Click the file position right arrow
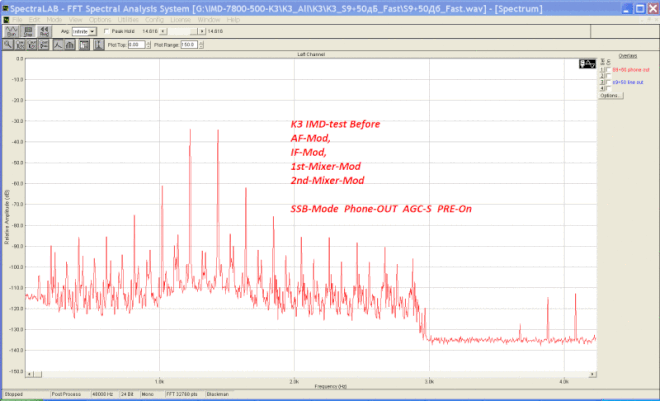The height and width of the screenshot is (401, 660). [202, 32]
